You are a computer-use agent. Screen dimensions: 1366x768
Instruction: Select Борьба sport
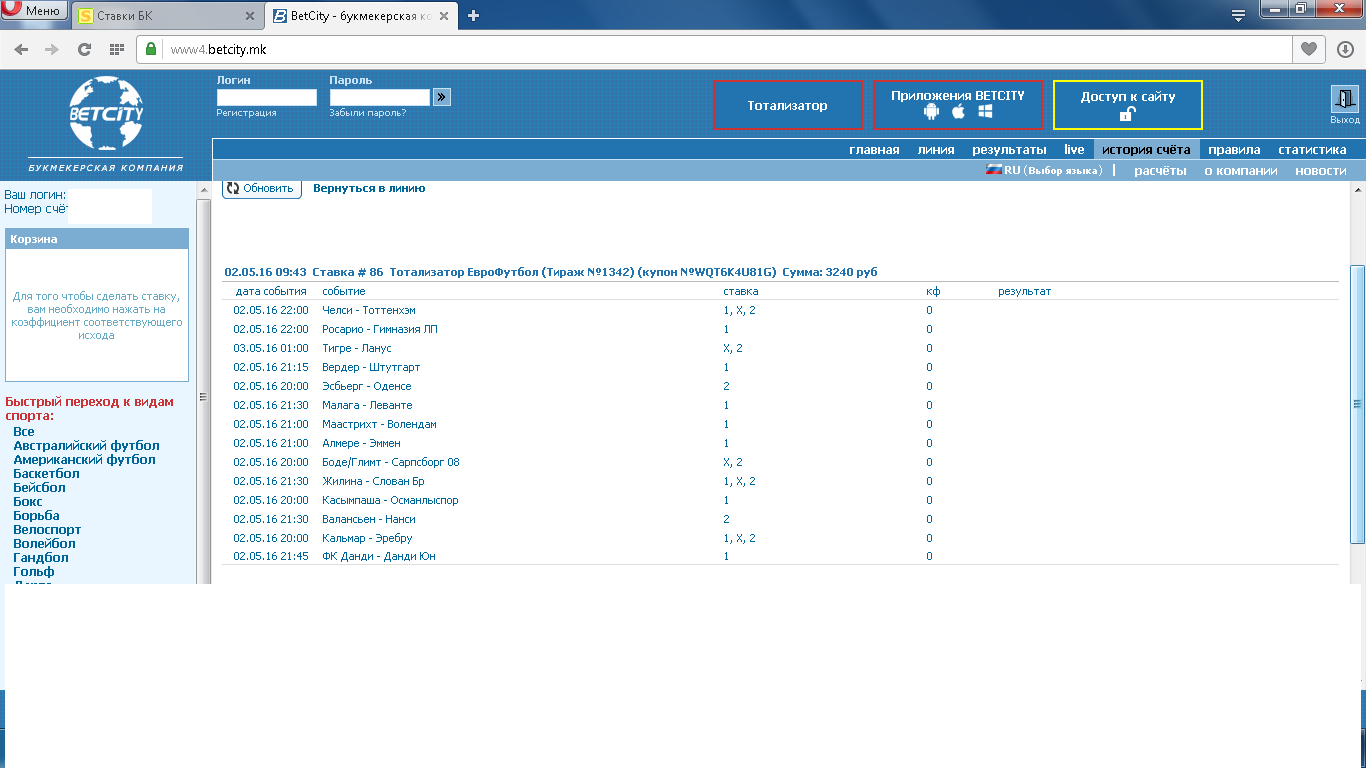[36, 516]
